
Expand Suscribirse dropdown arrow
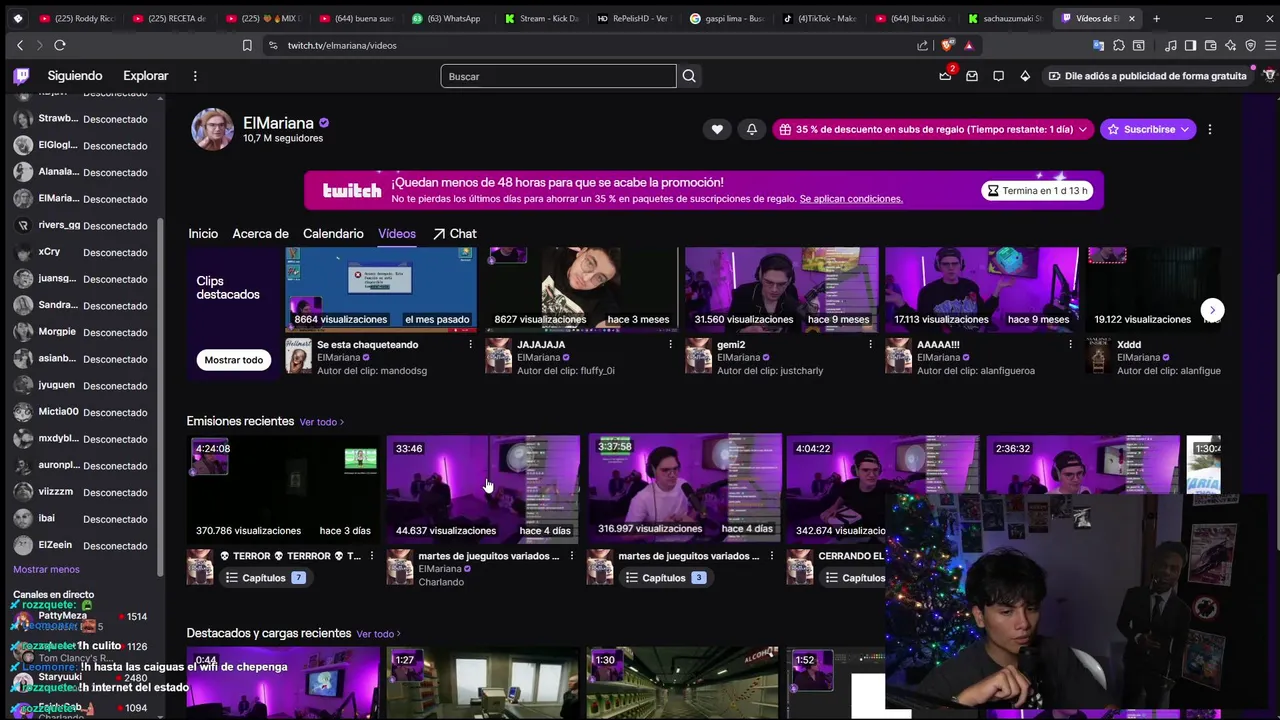coord(1185,129)
